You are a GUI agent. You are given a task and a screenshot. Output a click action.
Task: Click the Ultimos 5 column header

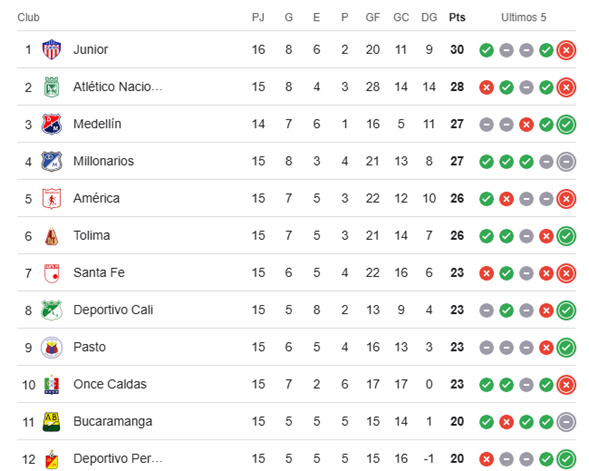pyautogui.click(x=524, y=17)
